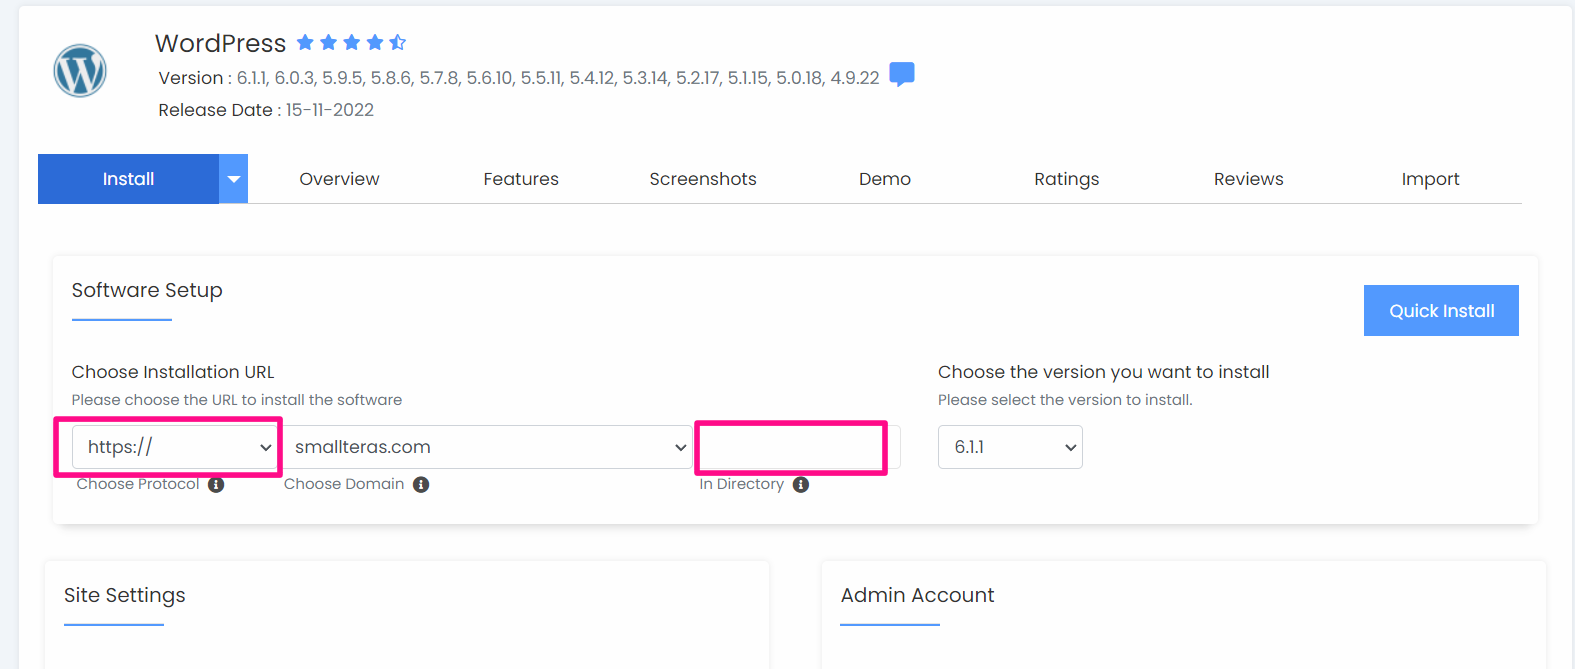
Task: Click the WordPress logo icon
Action: point(80,71)
